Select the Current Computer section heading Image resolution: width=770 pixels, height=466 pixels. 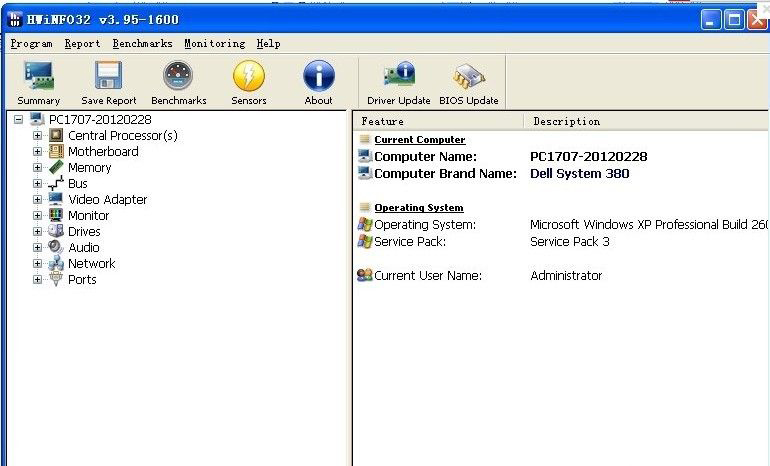(419, 139)
